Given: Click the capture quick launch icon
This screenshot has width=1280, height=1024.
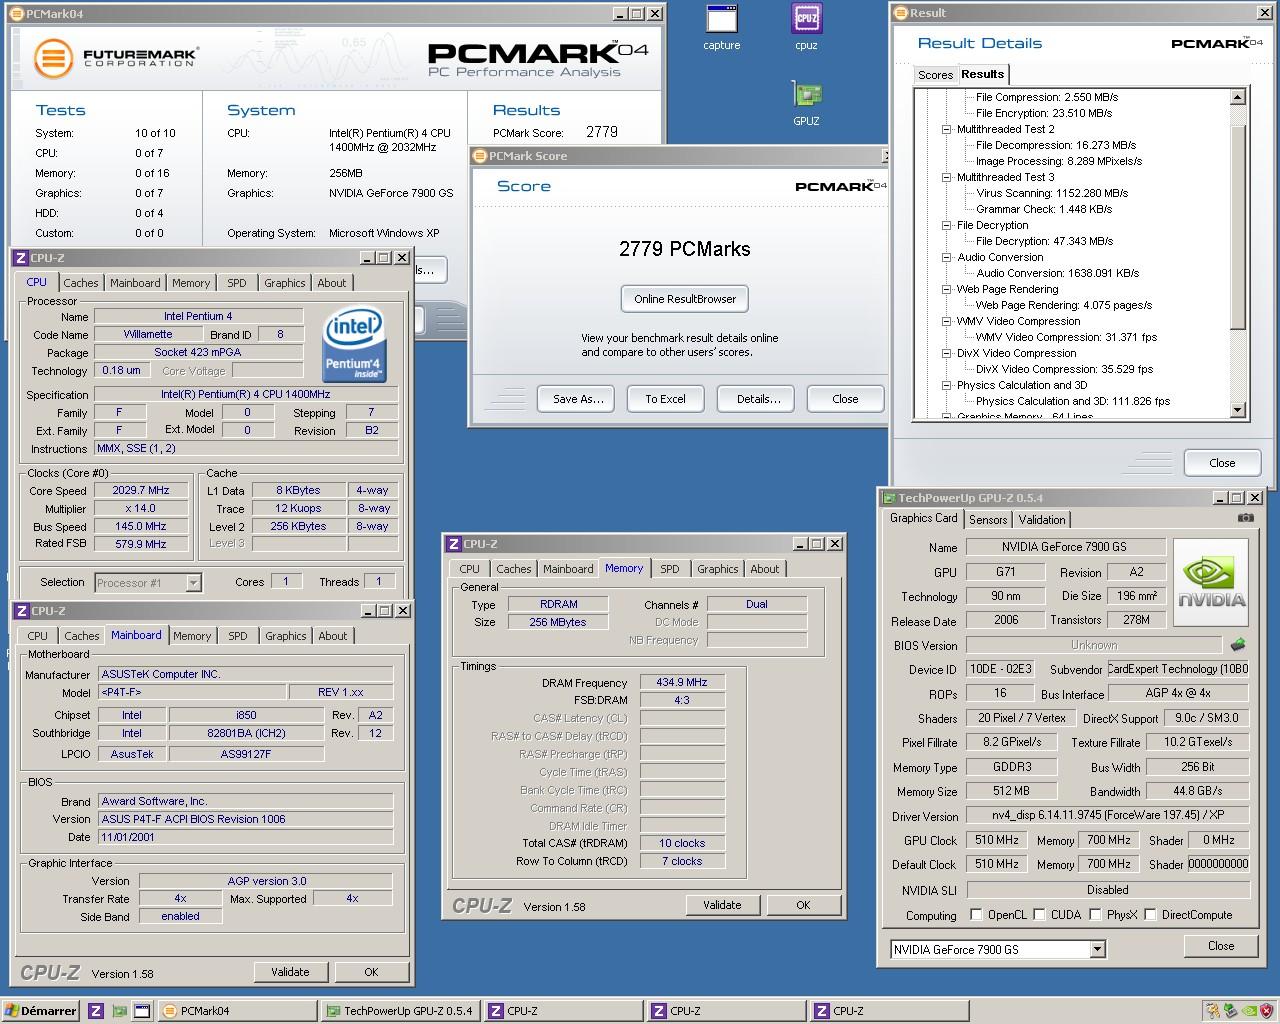Looking at the screenshot, I should [x=142, y=1011].
